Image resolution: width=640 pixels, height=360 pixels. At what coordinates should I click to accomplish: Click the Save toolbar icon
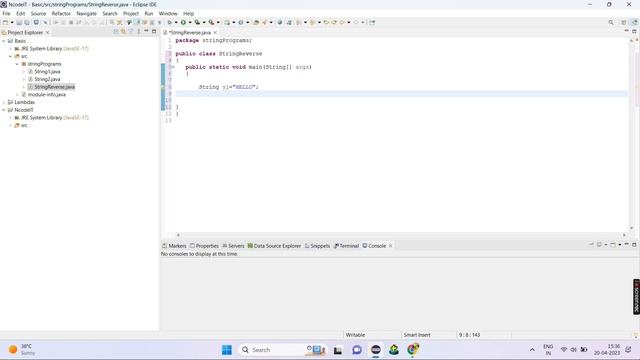tap(19, 22)
